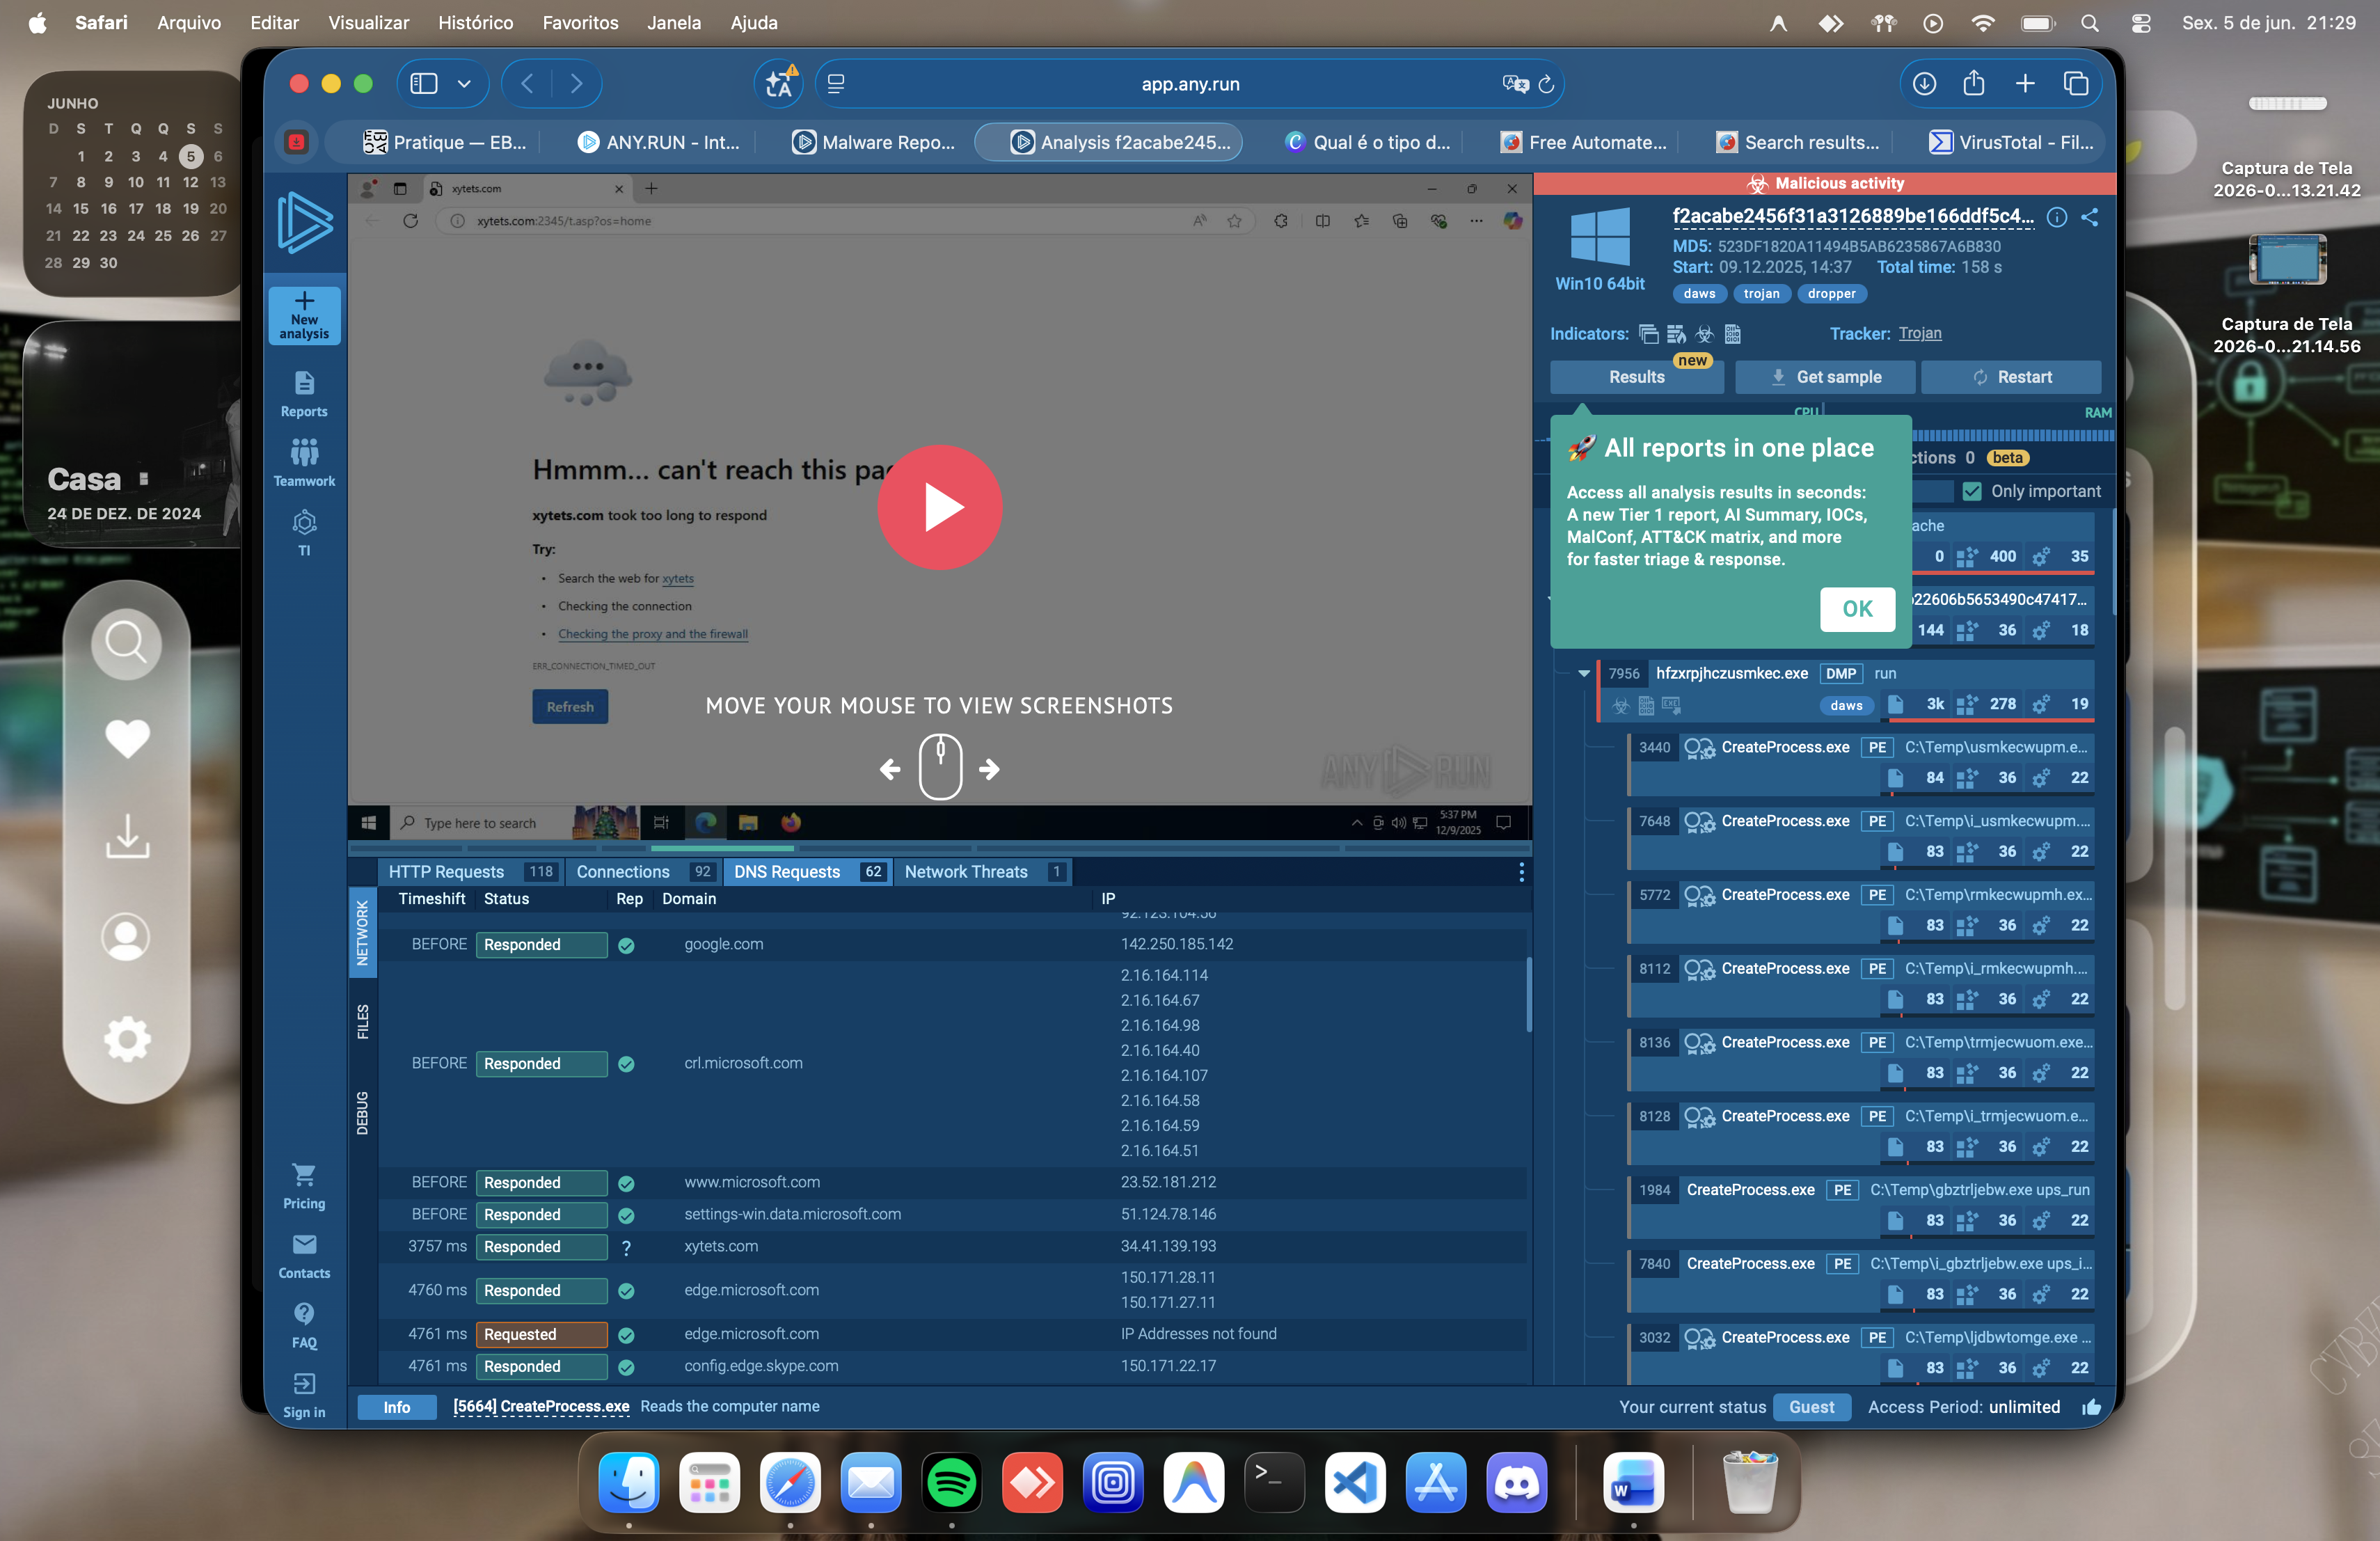Start a New analysis from the sidebar
2380x1541 pixels.
pyautogui.click(x=304, y=316)
